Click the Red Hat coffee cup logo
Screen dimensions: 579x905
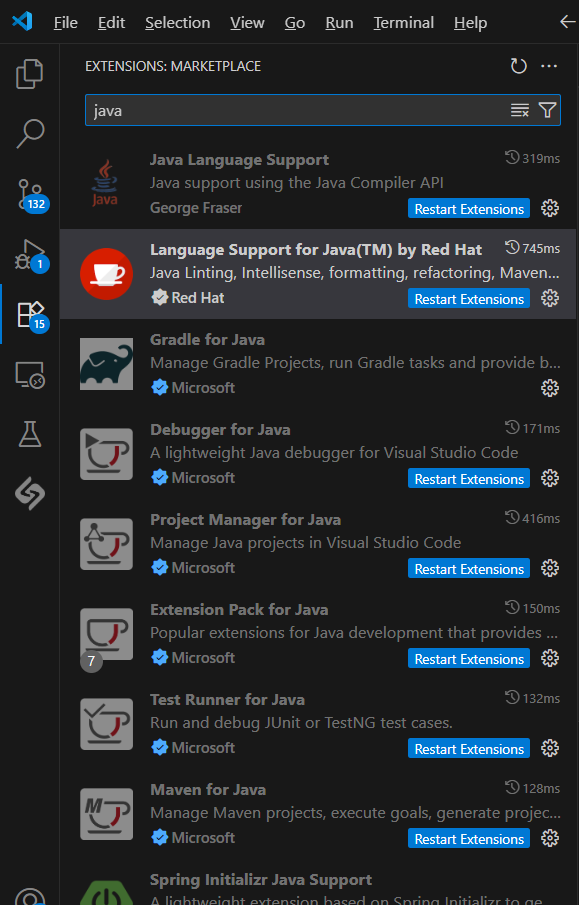106,274
